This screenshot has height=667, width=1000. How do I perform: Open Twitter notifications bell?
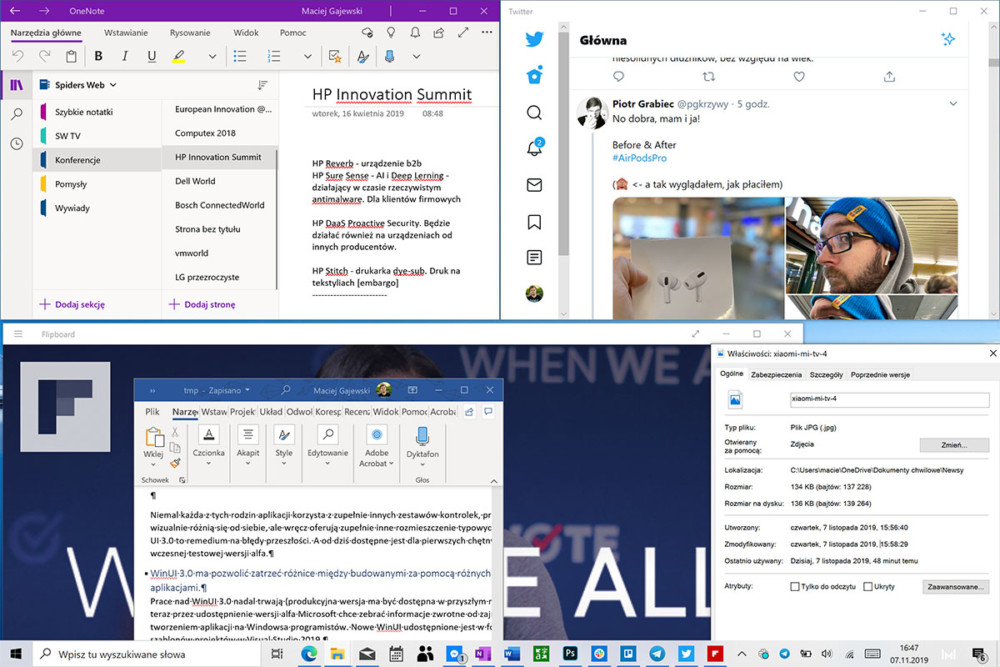click(x=534, y=147)
